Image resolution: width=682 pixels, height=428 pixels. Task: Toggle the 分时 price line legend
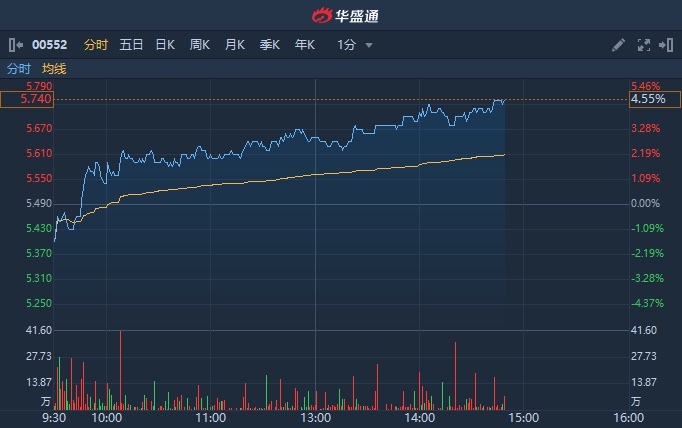[x=19, y=69]
